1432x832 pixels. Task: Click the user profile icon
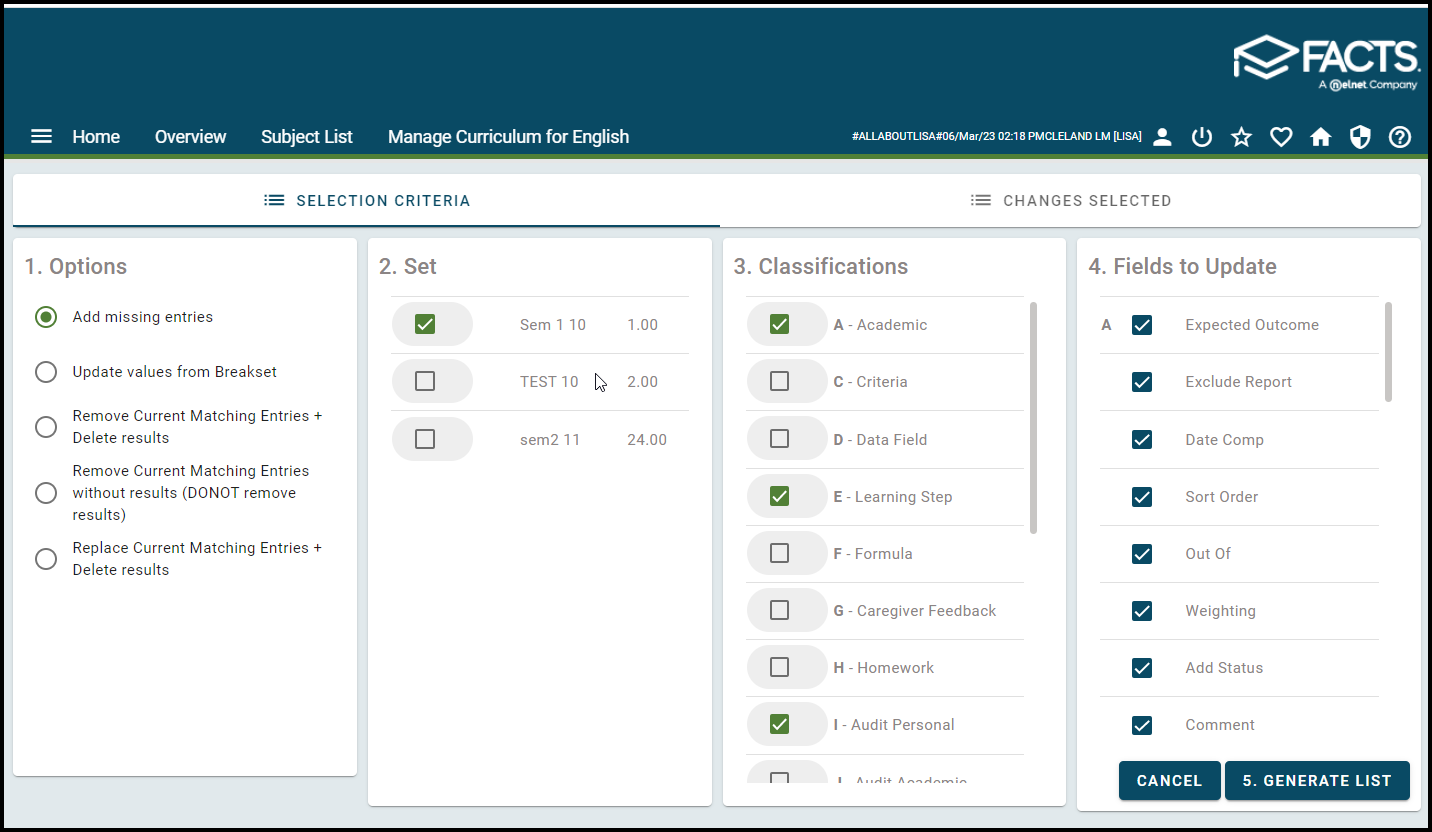tap(1162, 138)
